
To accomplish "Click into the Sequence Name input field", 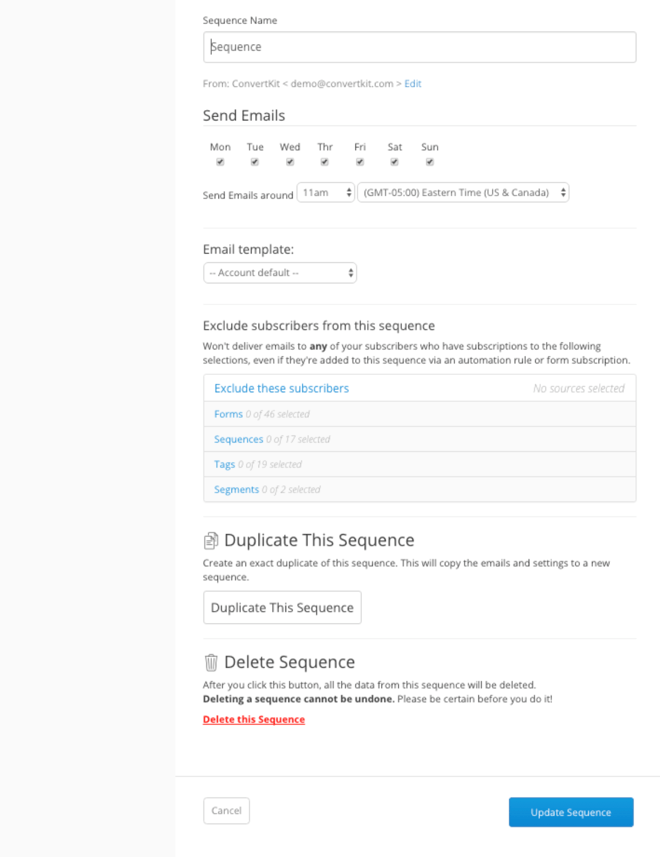I will [x=419, y=47].
